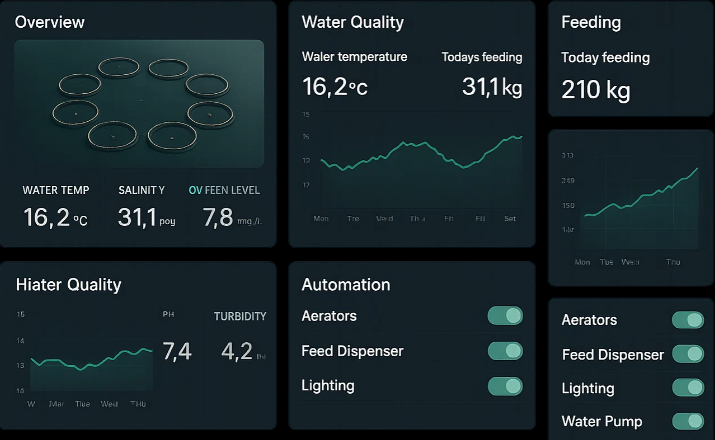Select the feeding trend chart under Feeding card
The height and width of the screenshot is (440, 715).
click(630, 205)
